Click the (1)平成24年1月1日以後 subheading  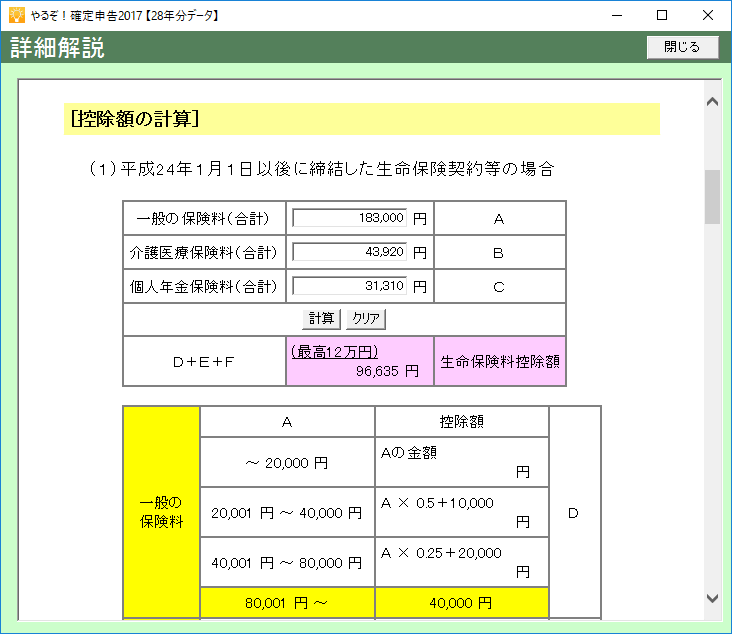pos(321,169)
